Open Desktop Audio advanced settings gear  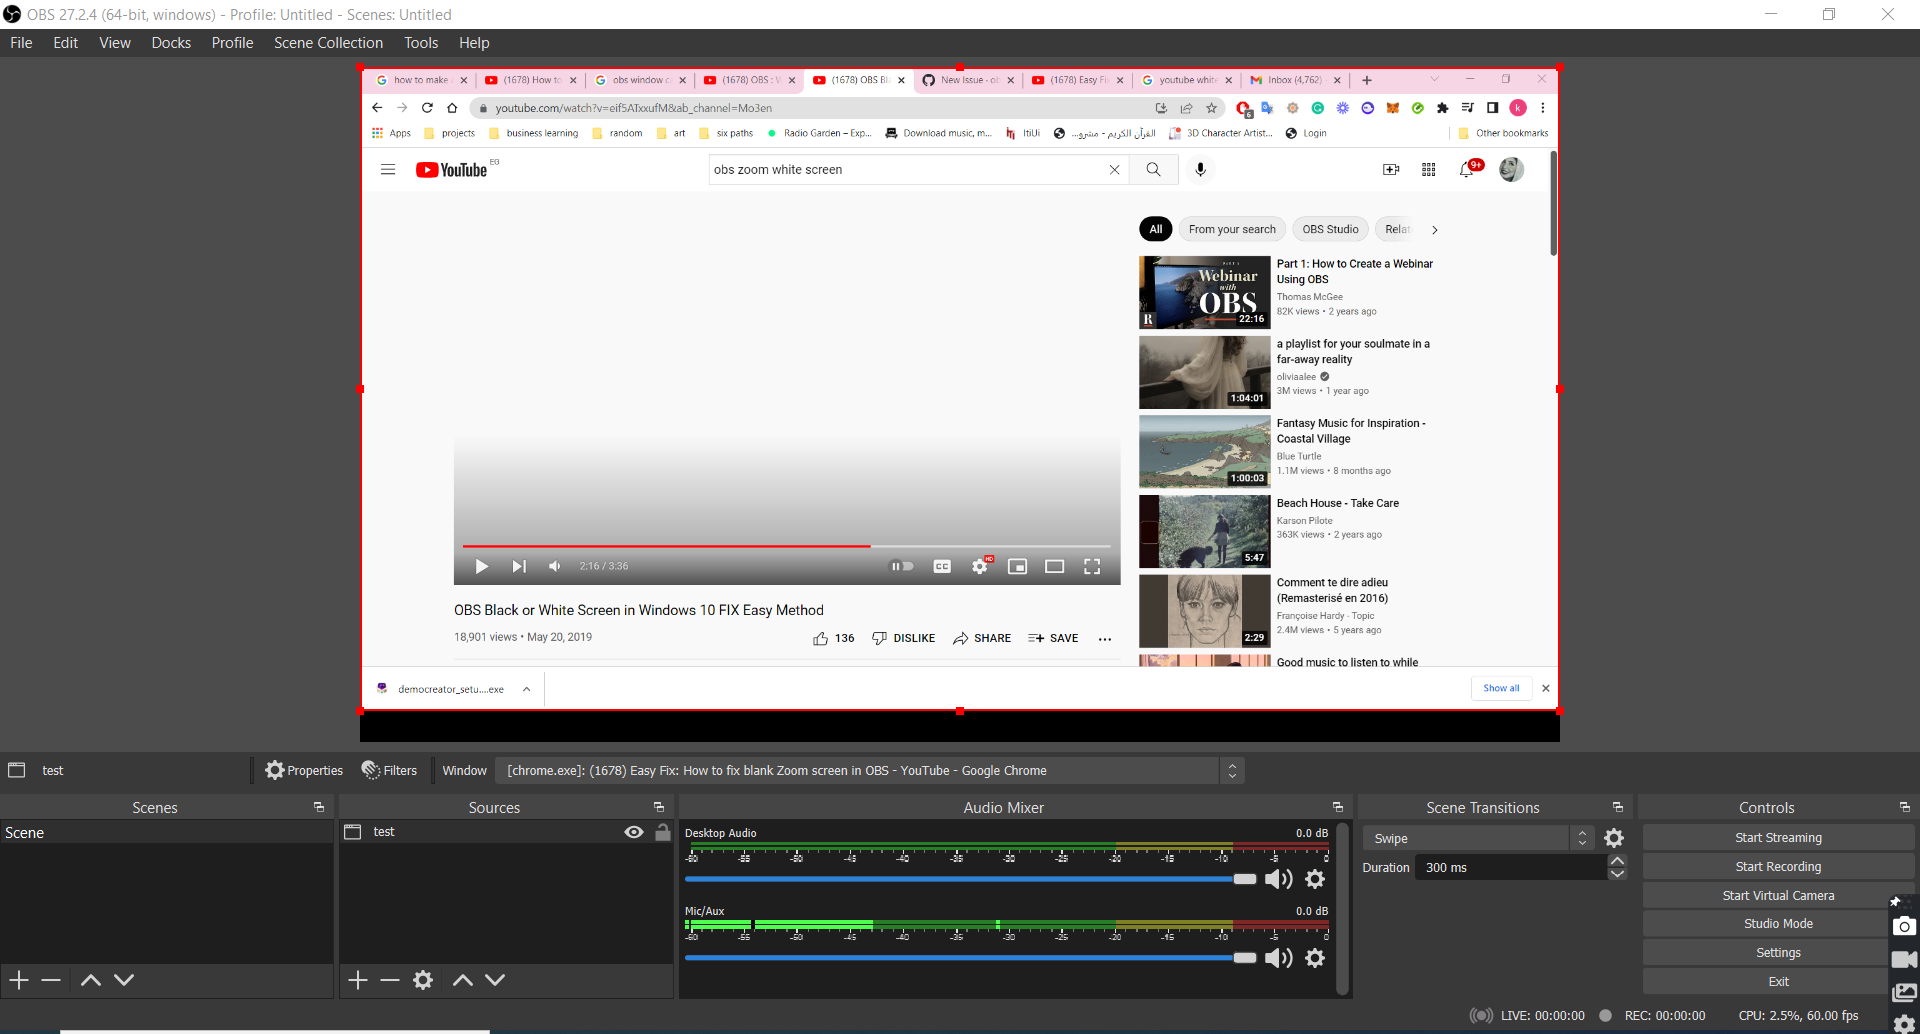(1315, 879)
